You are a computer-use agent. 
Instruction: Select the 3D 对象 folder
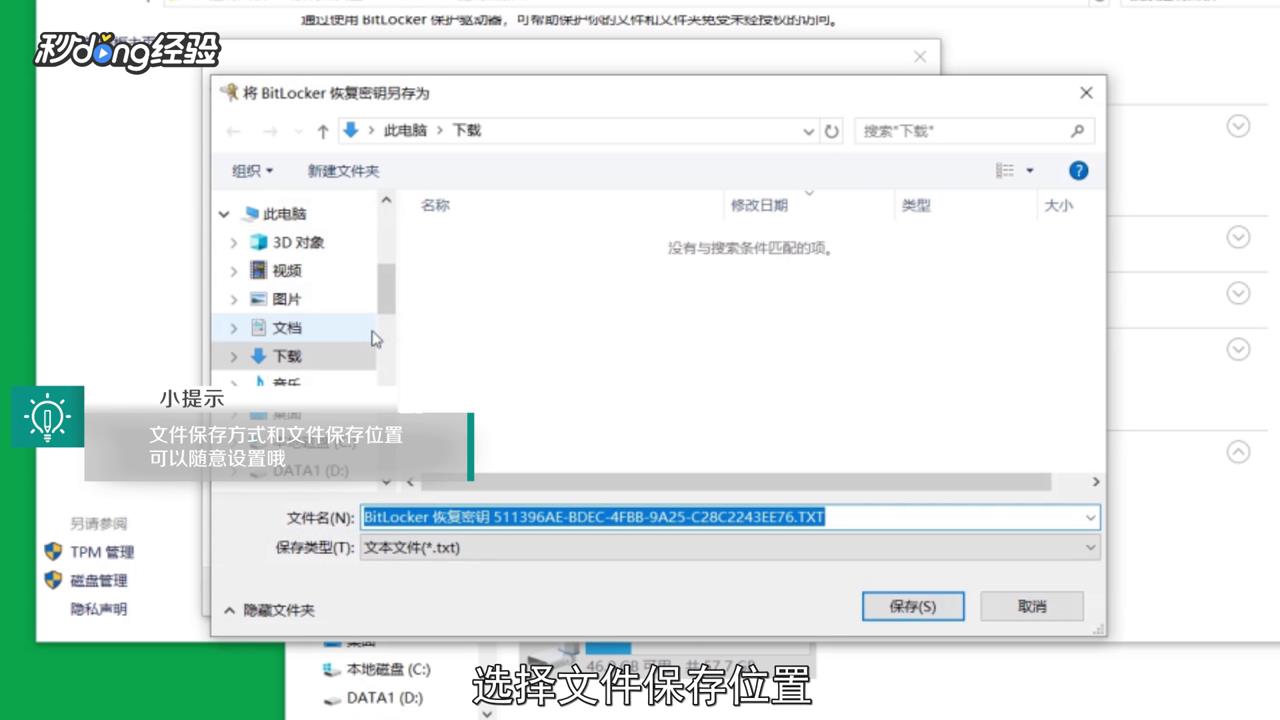pyautogui.click(x=298, y=242)
